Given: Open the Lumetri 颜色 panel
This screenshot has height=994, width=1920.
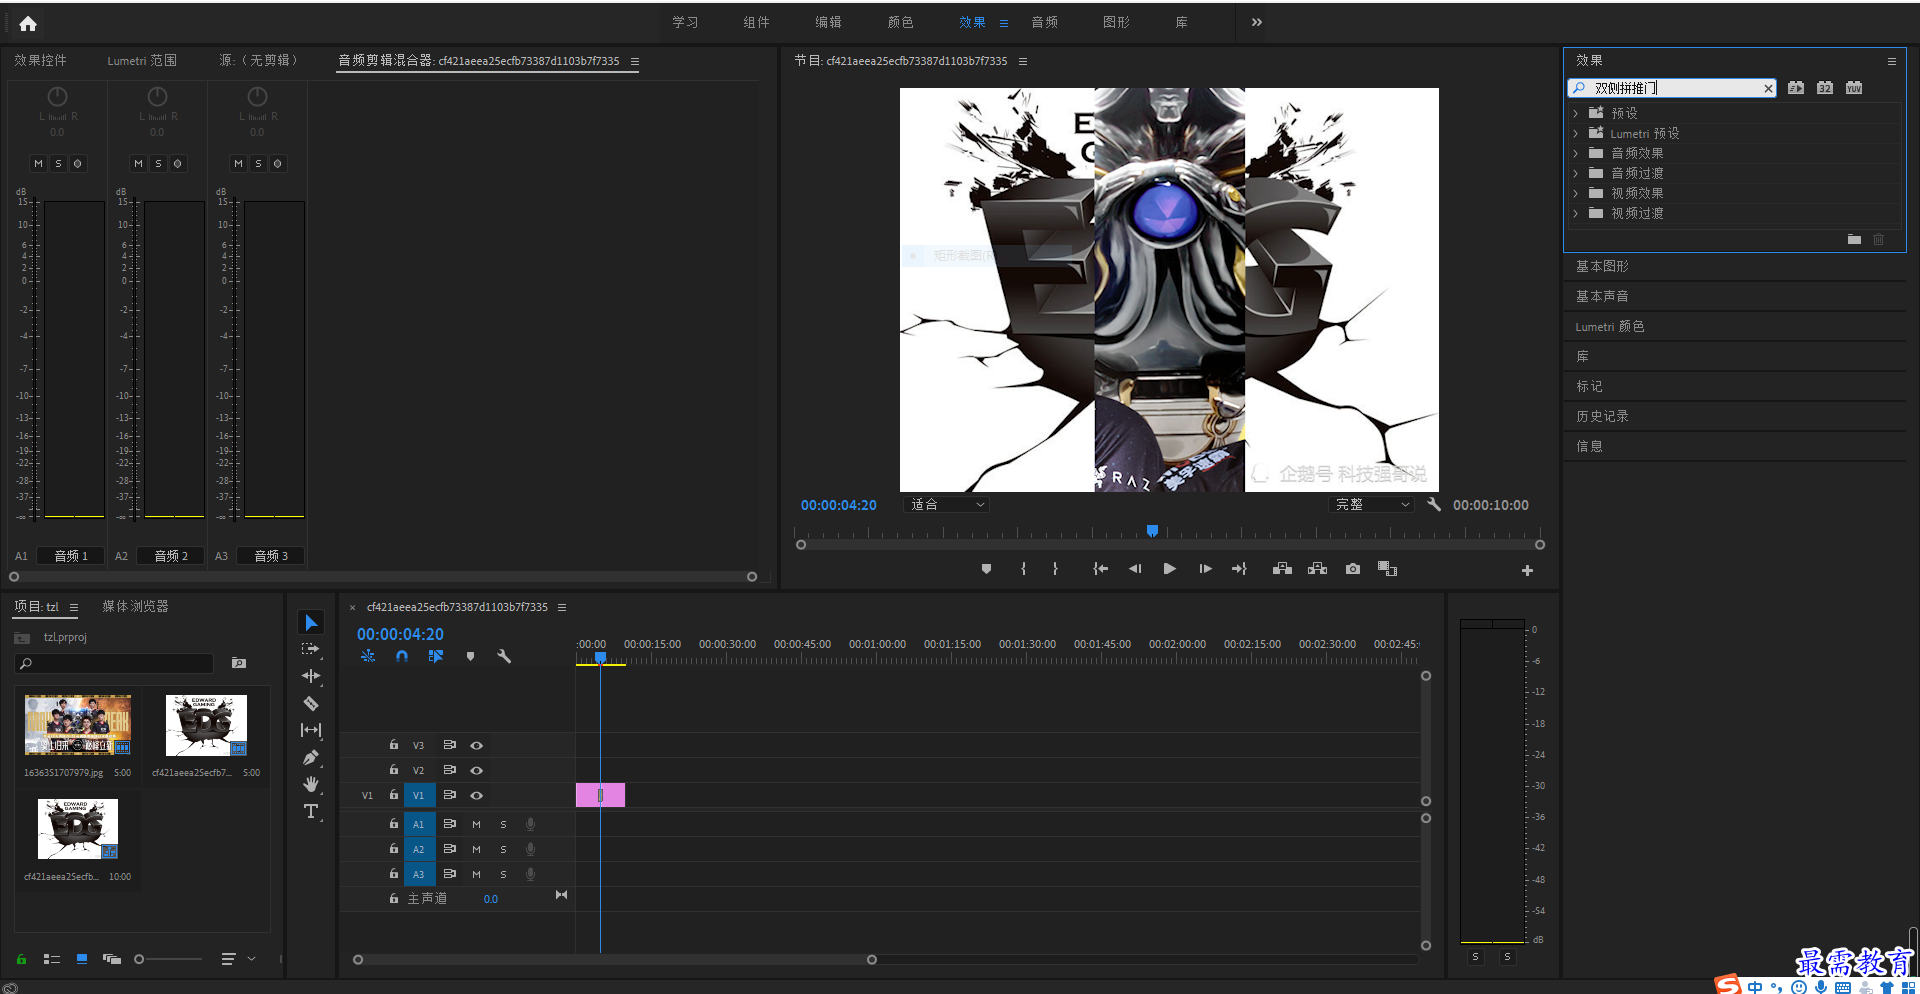Looking at the screenshot, I should point(1609,326).
